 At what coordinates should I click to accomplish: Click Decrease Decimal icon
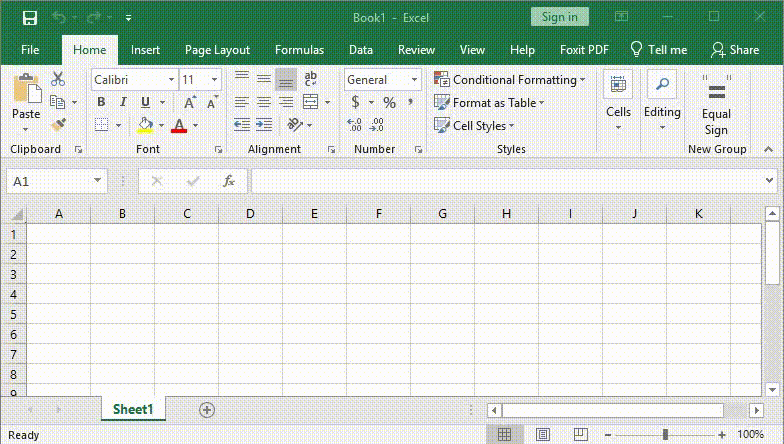coord(376,124)
